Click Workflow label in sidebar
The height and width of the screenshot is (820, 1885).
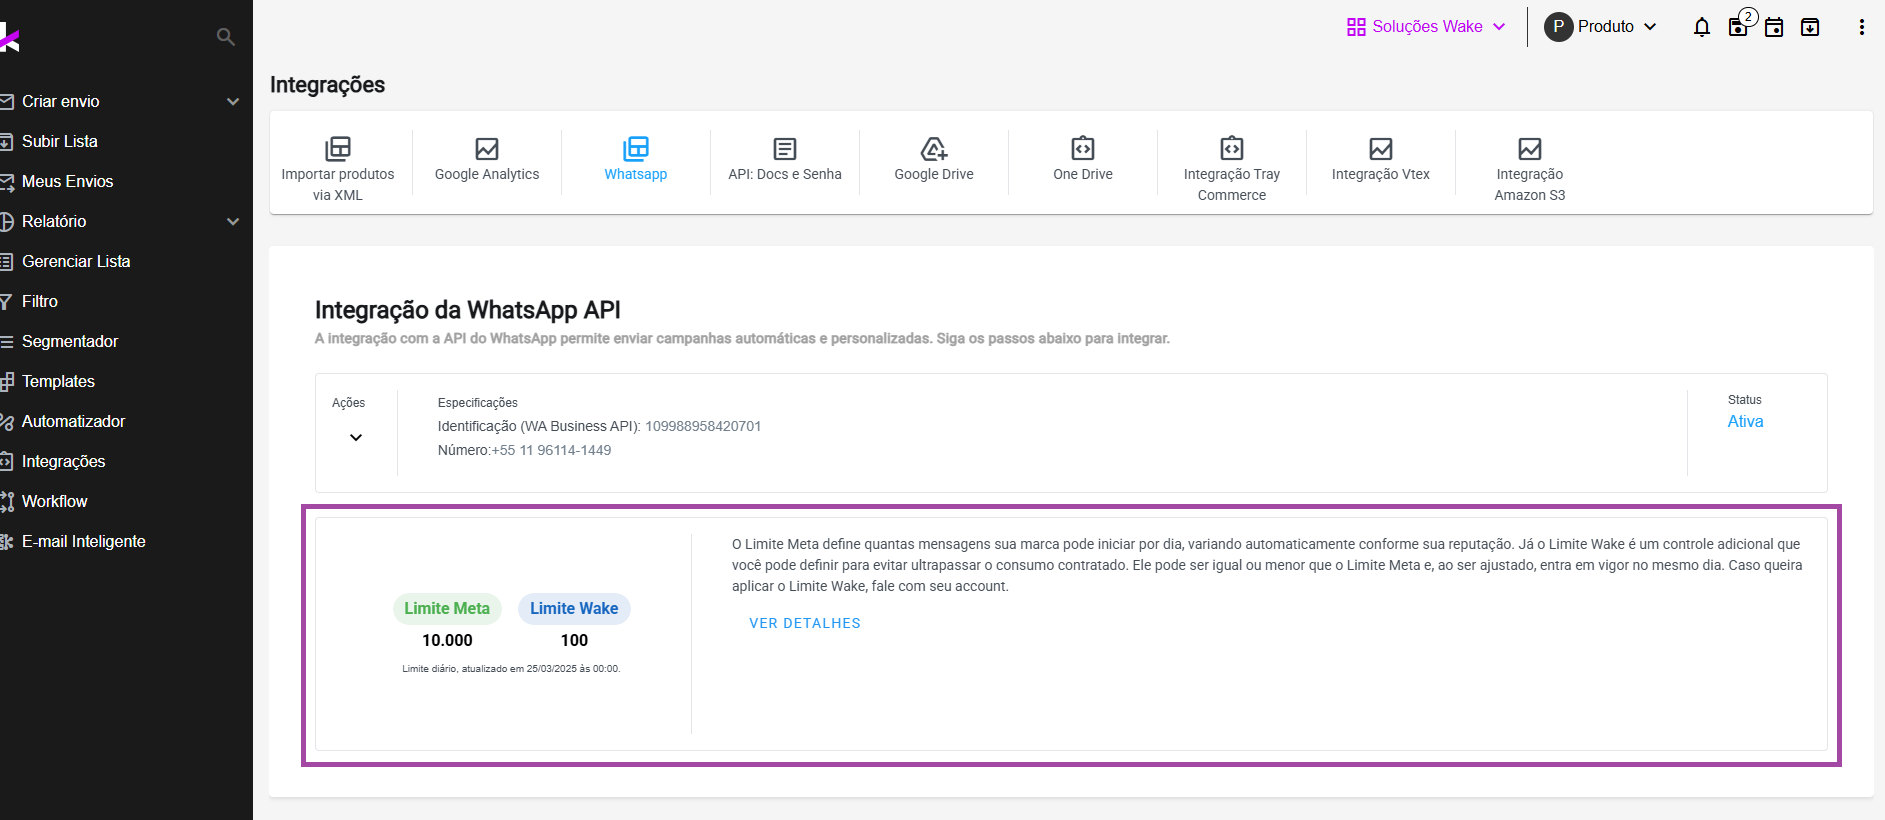tap(55, 502)
